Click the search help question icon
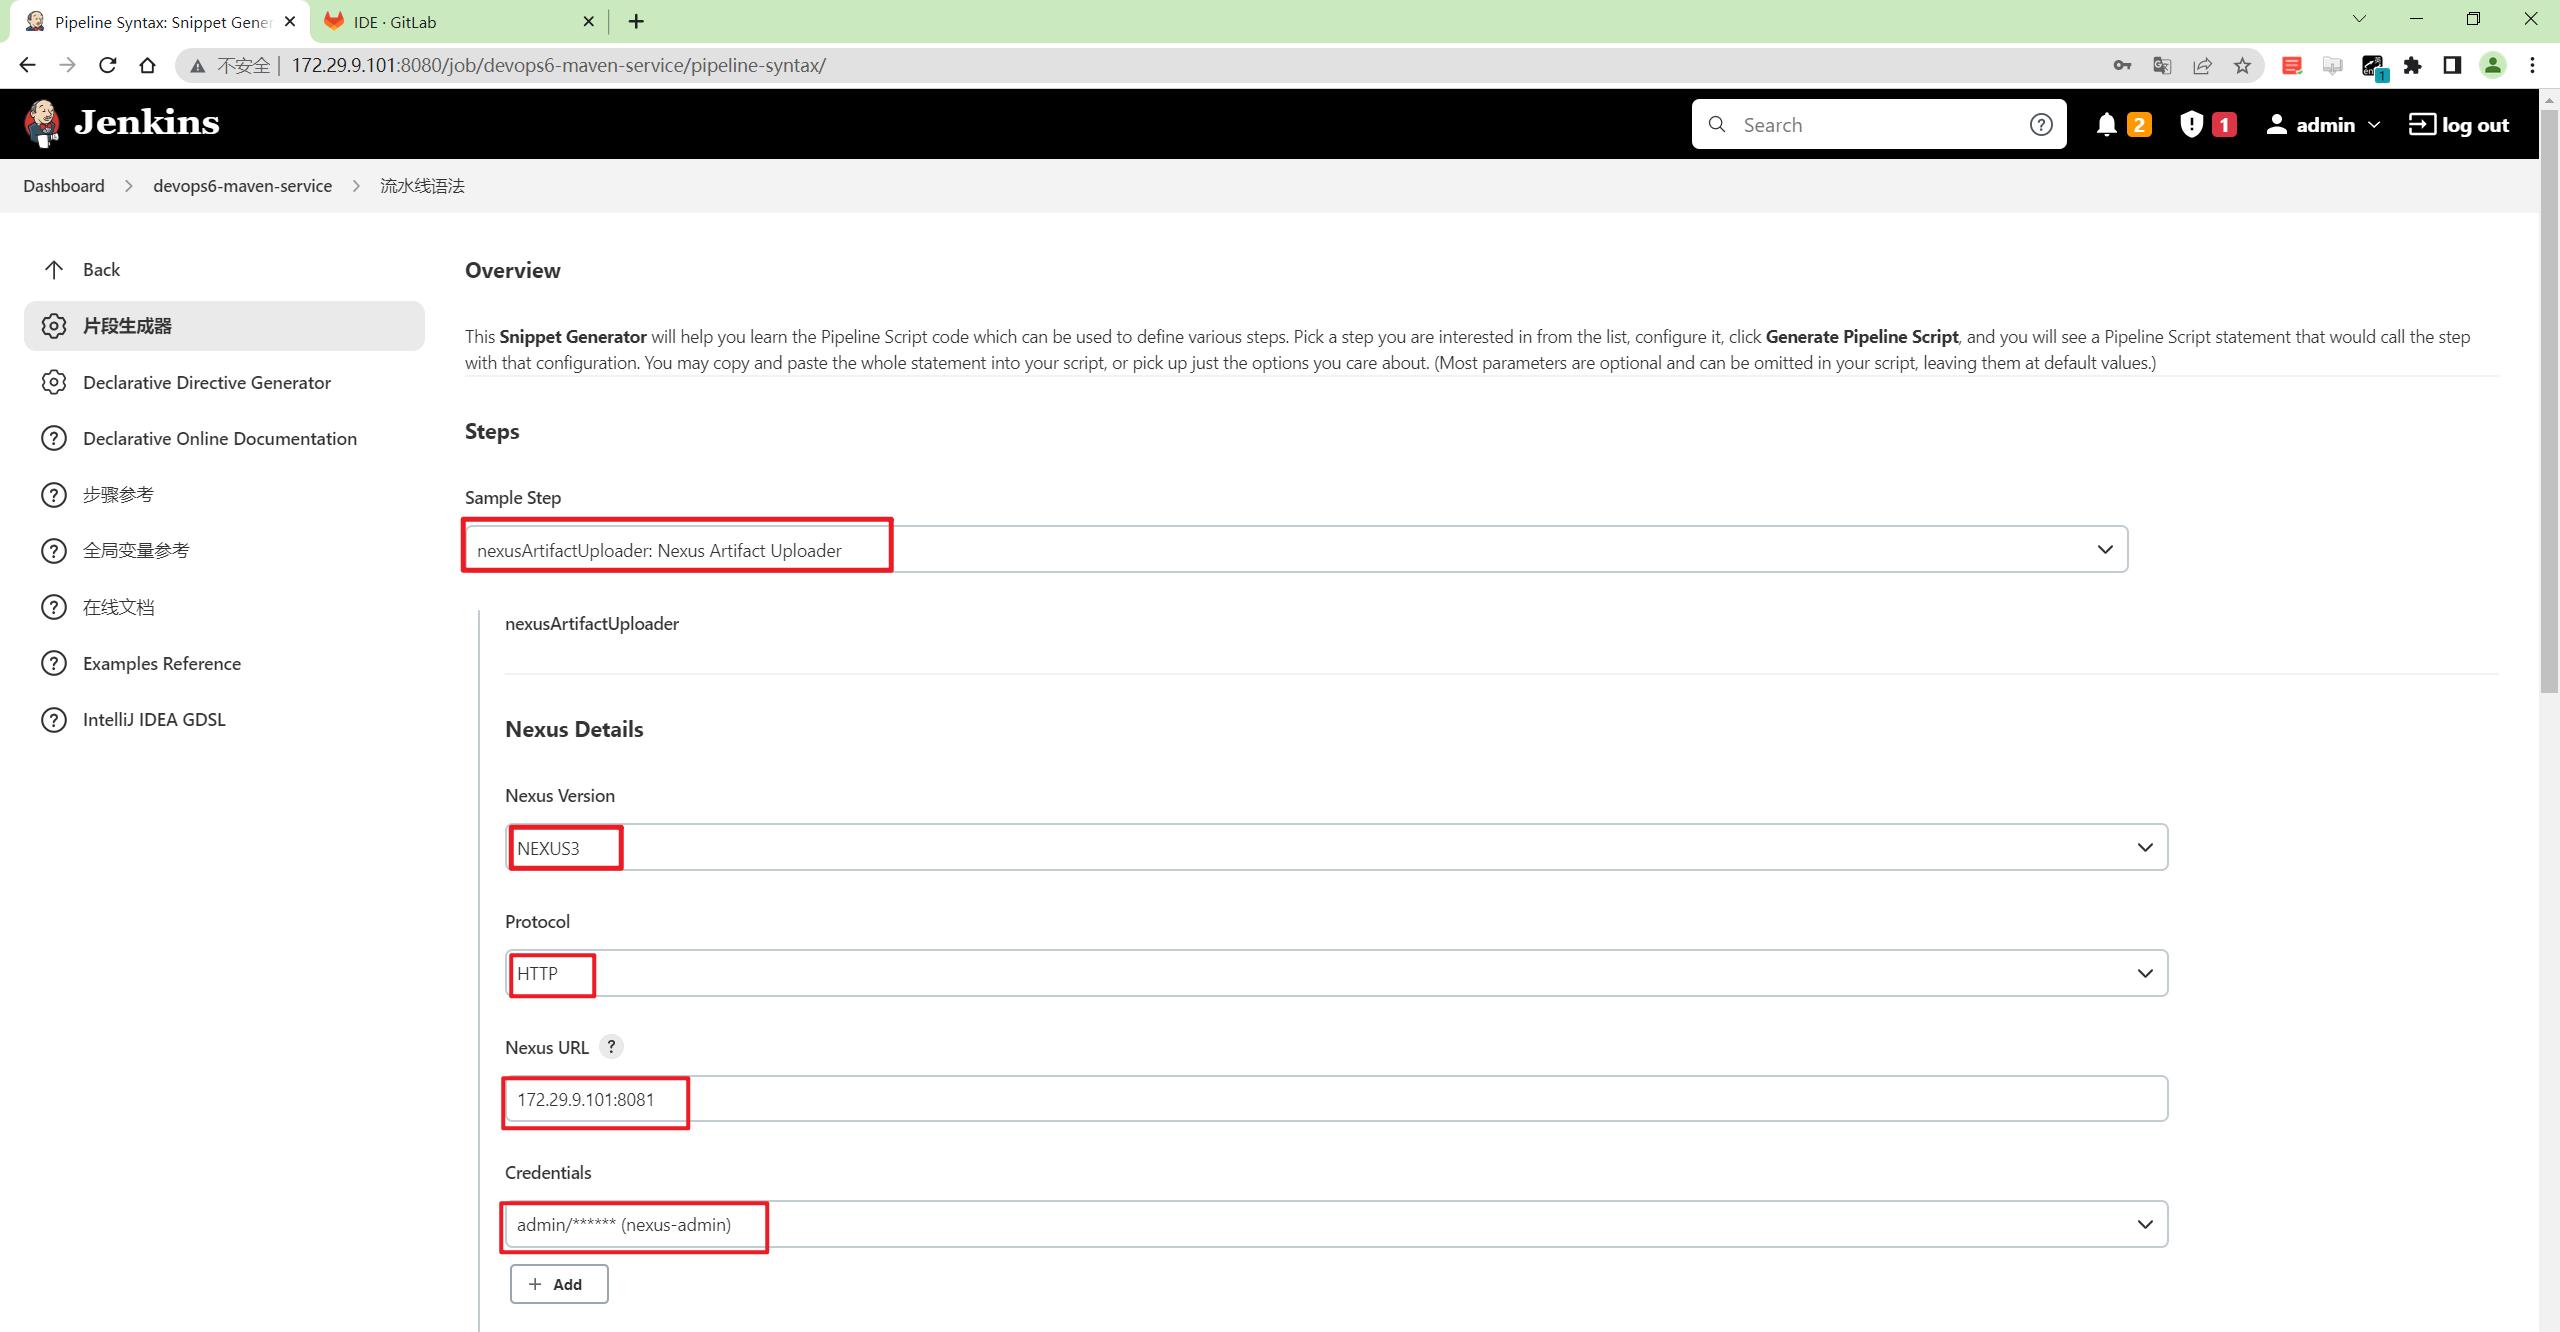 pyautogui.click(x=2041, y=124)
